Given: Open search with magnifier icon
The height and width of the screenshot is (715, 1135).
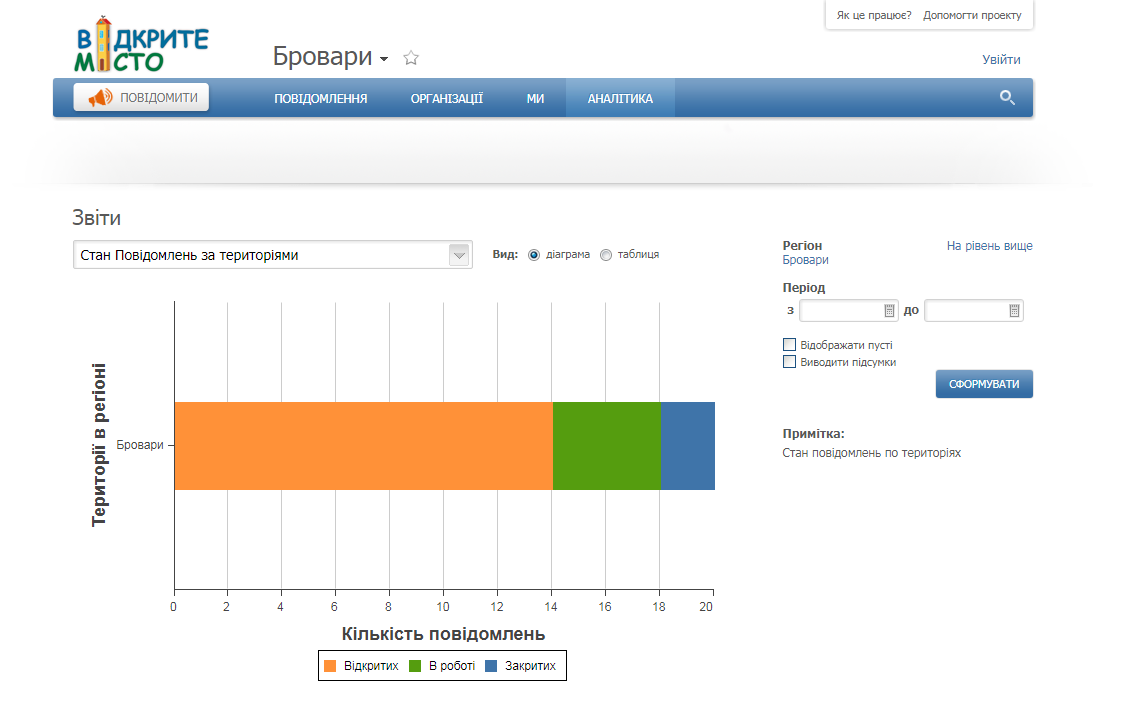Looking at the screenshot, I should [1006, 97].
